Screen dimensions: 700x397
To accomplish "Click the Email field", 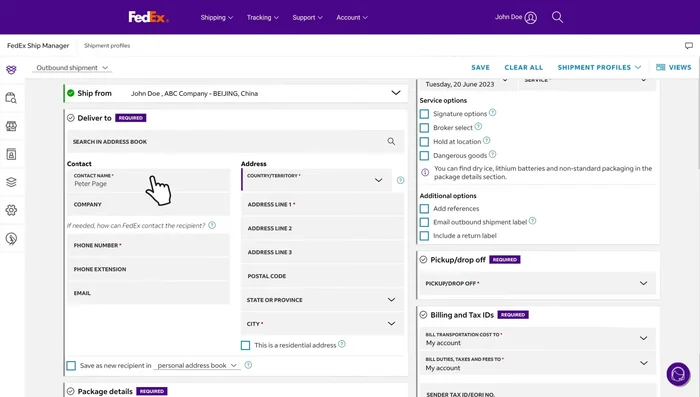I will [148, 293].
